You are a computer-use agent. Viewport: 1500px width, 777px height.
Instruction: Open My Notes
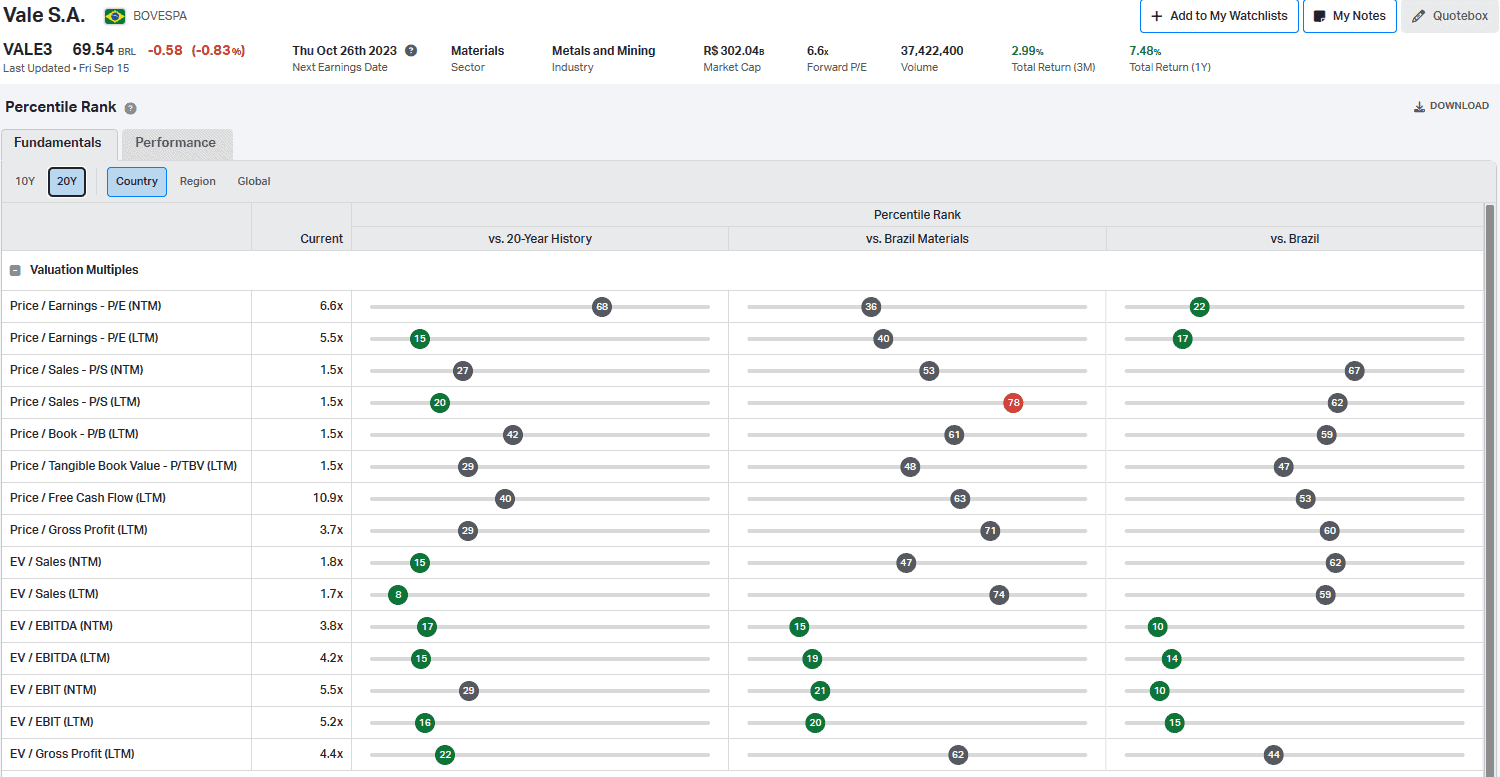[1350, 16]
